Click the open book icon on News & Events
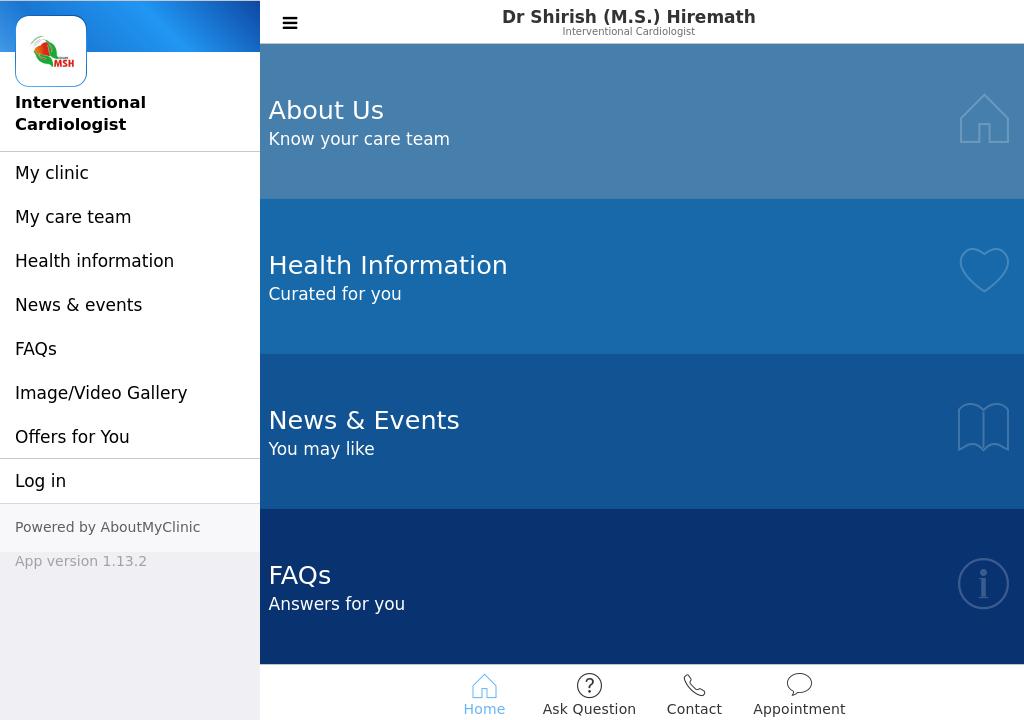Image resolution: width=1024 pixels, height=720 pixels. tap(983, 427)
